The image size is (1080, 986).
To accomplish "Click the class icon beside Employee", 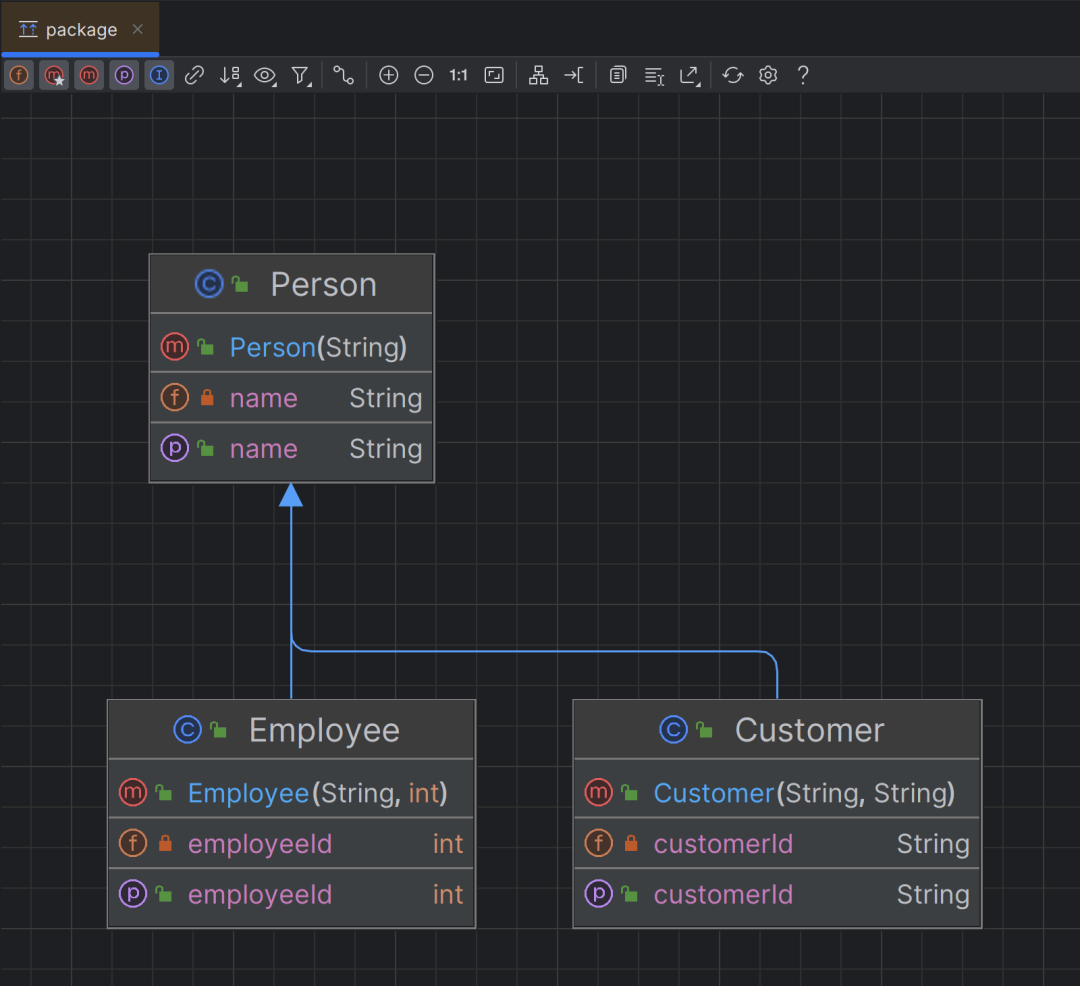I will coord(187,729).
